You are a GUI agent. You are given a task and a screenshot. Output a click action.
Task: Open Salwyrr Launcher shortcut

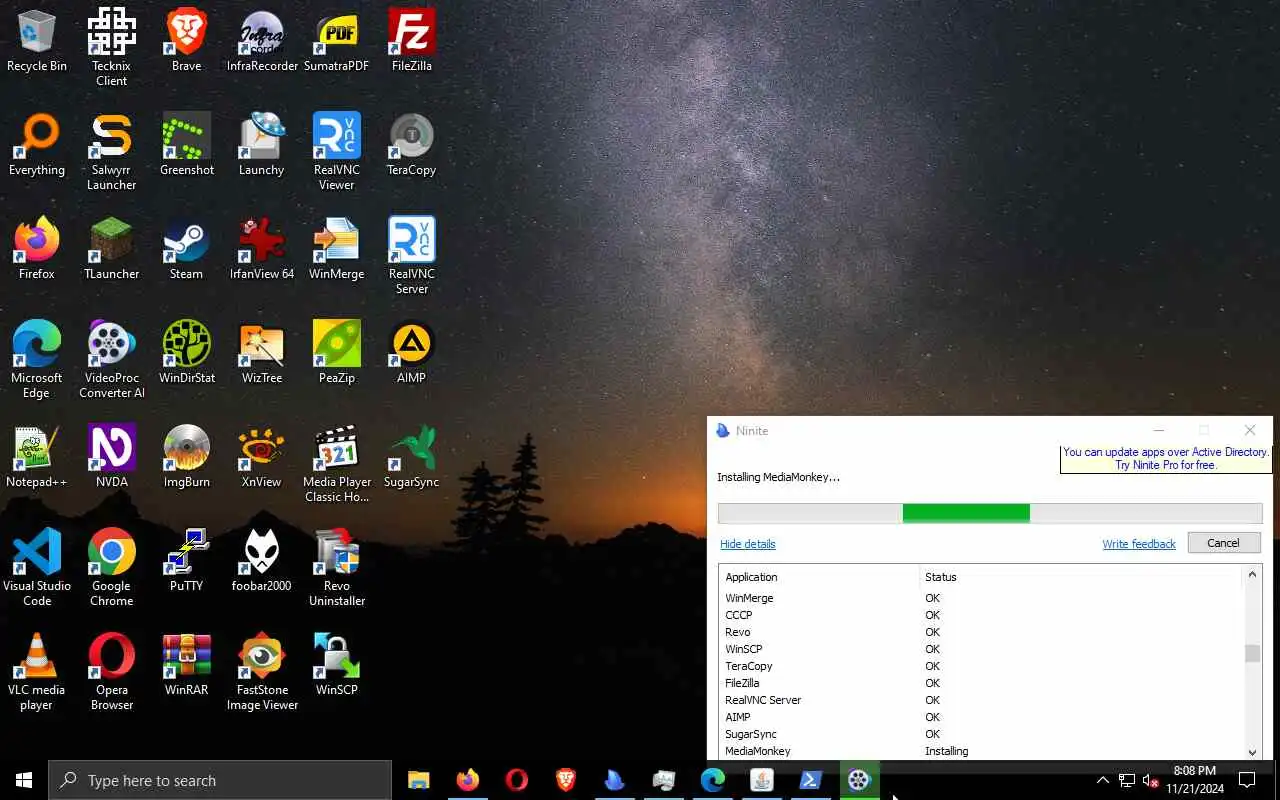pos(111,152)
